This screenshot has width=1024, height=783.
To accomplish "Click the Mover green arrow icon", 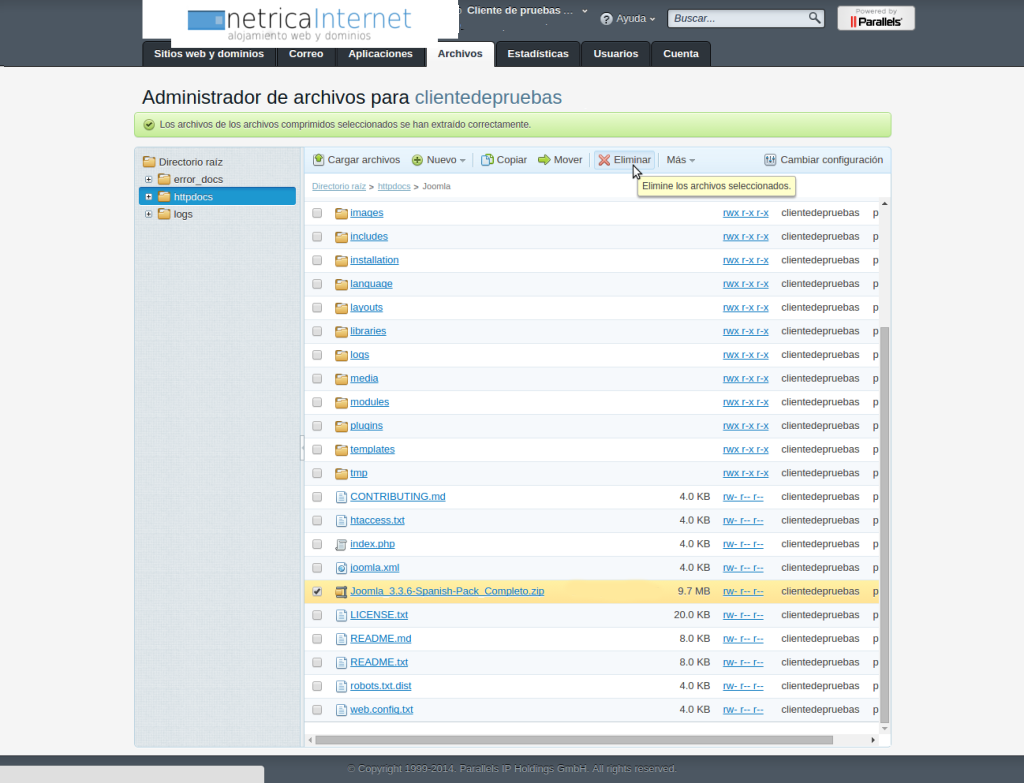I will (x=544, y=160).
